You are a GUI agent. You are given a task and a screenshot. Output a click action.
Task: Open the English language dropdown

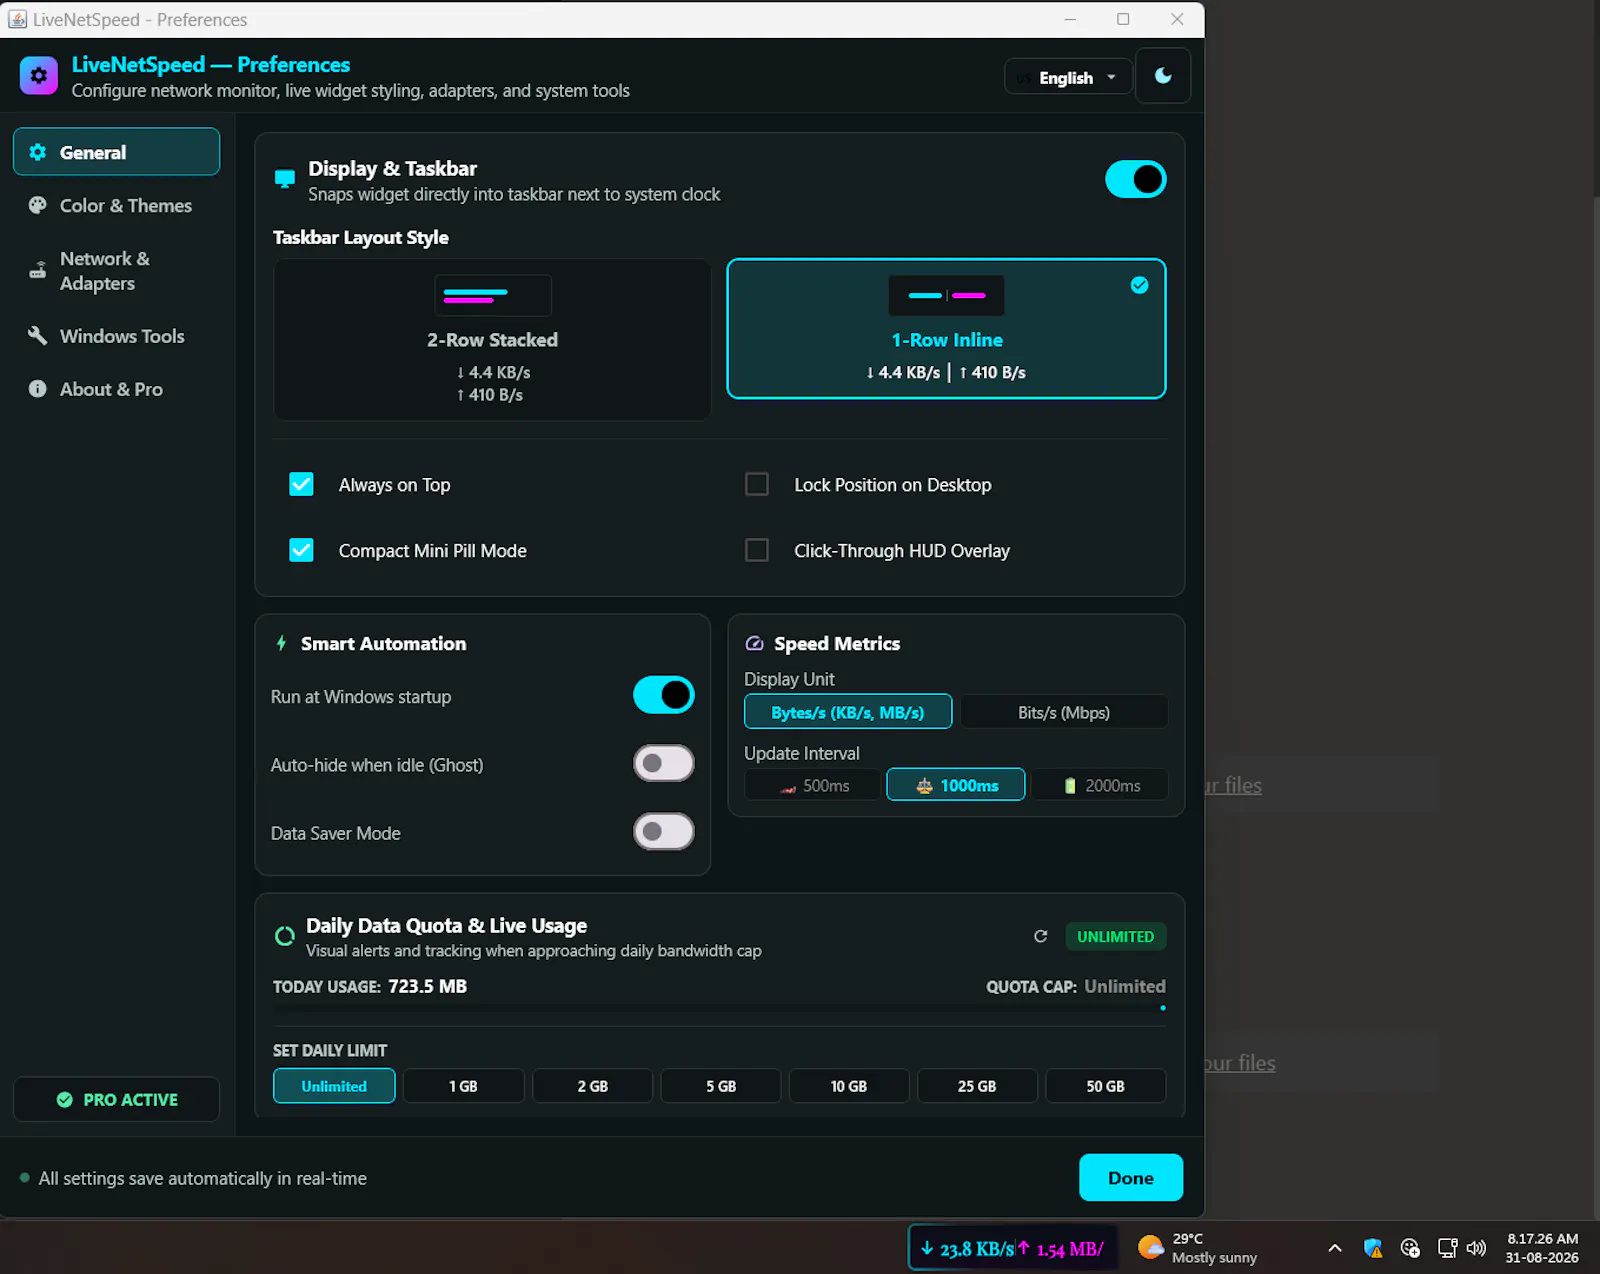point(1068,77)
